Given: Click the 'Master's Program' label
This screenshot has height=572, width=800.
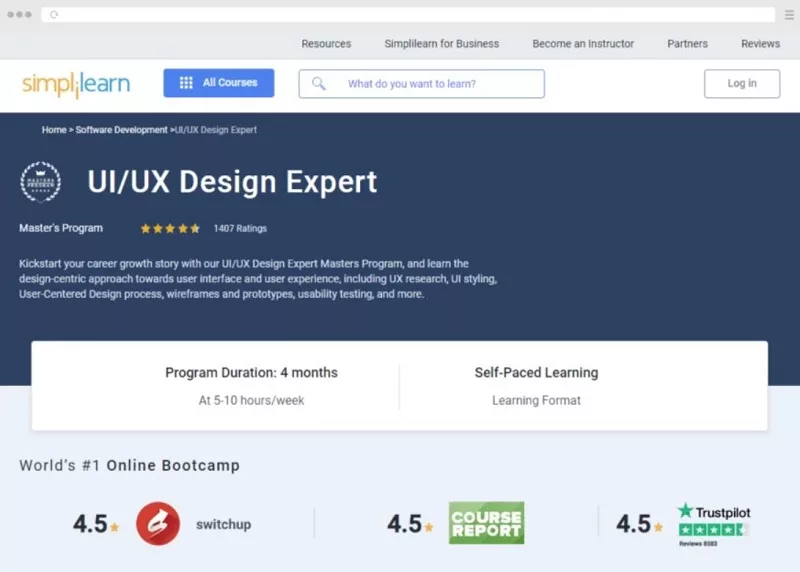Looking at the screenshot, I should point(61,228).
